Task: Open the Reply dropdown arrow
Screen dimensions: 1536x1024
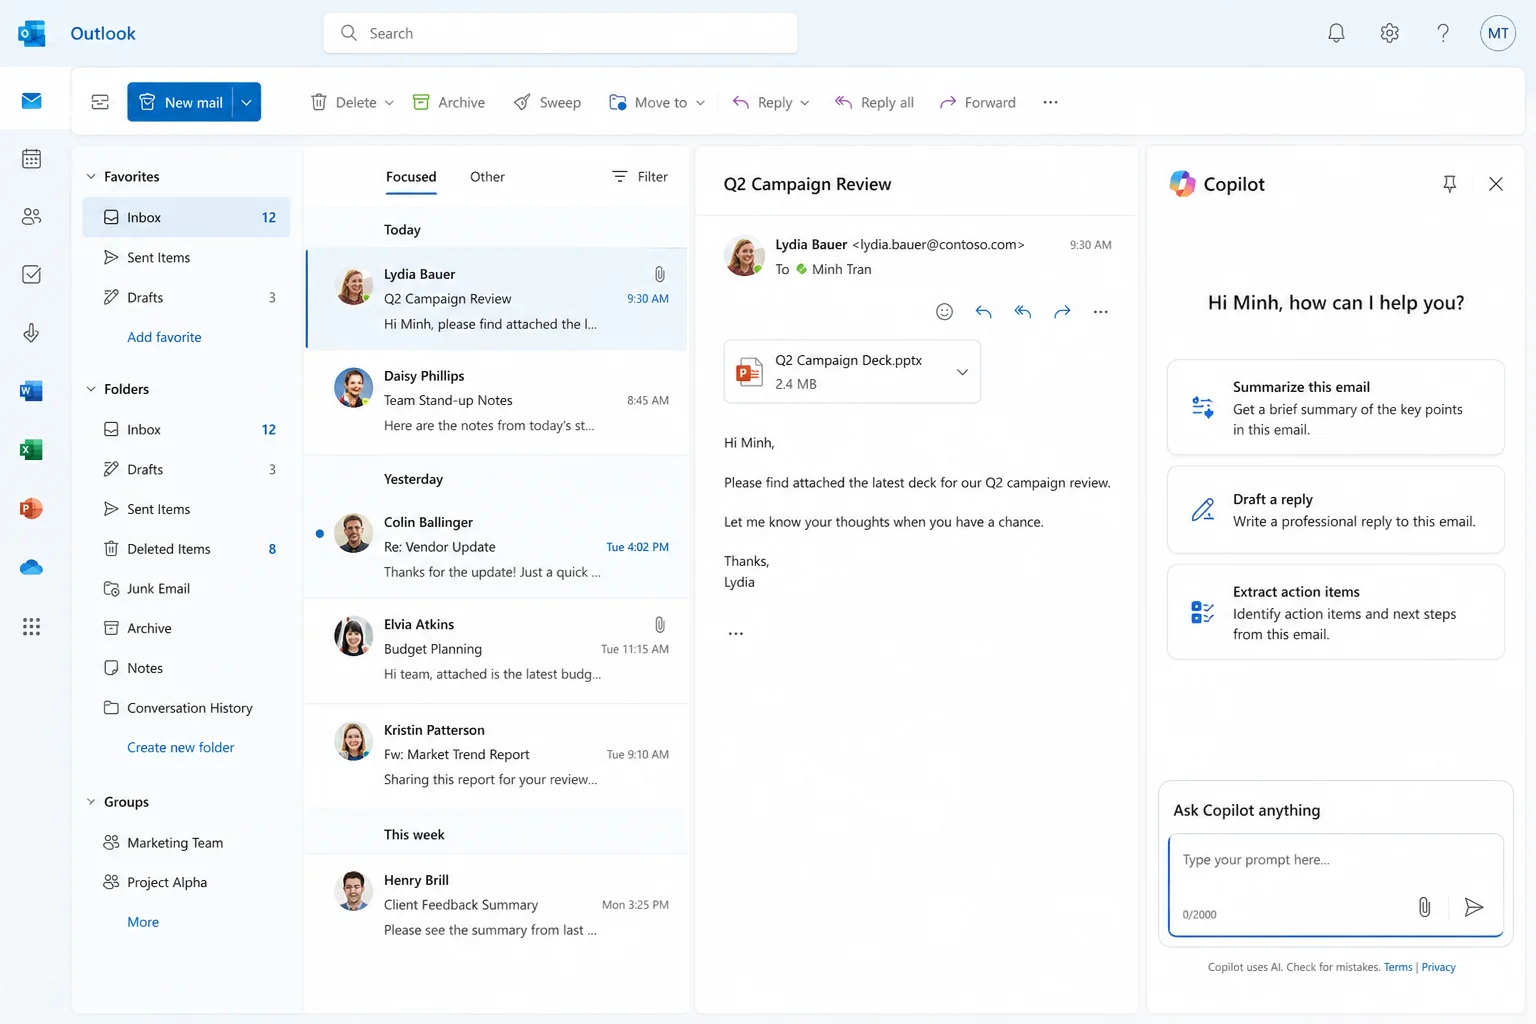Action: 805,103
